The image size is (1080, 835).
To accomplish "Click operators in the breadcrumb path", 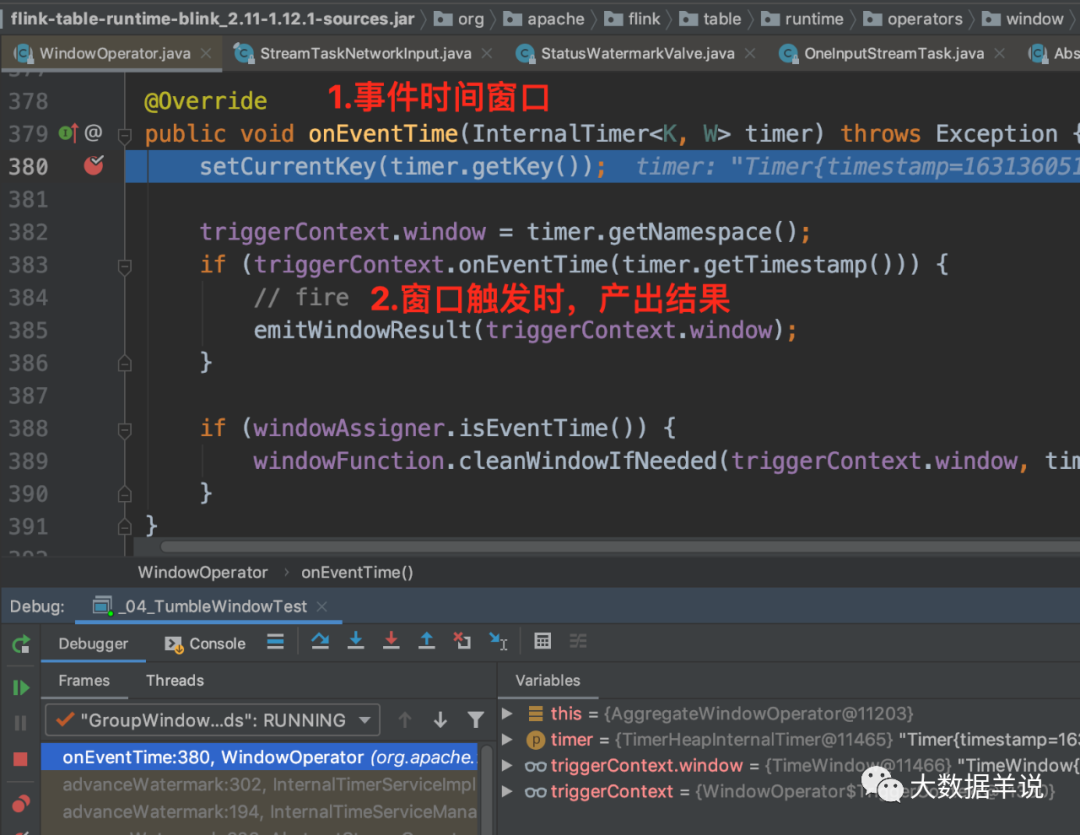I will pos(925,18).
